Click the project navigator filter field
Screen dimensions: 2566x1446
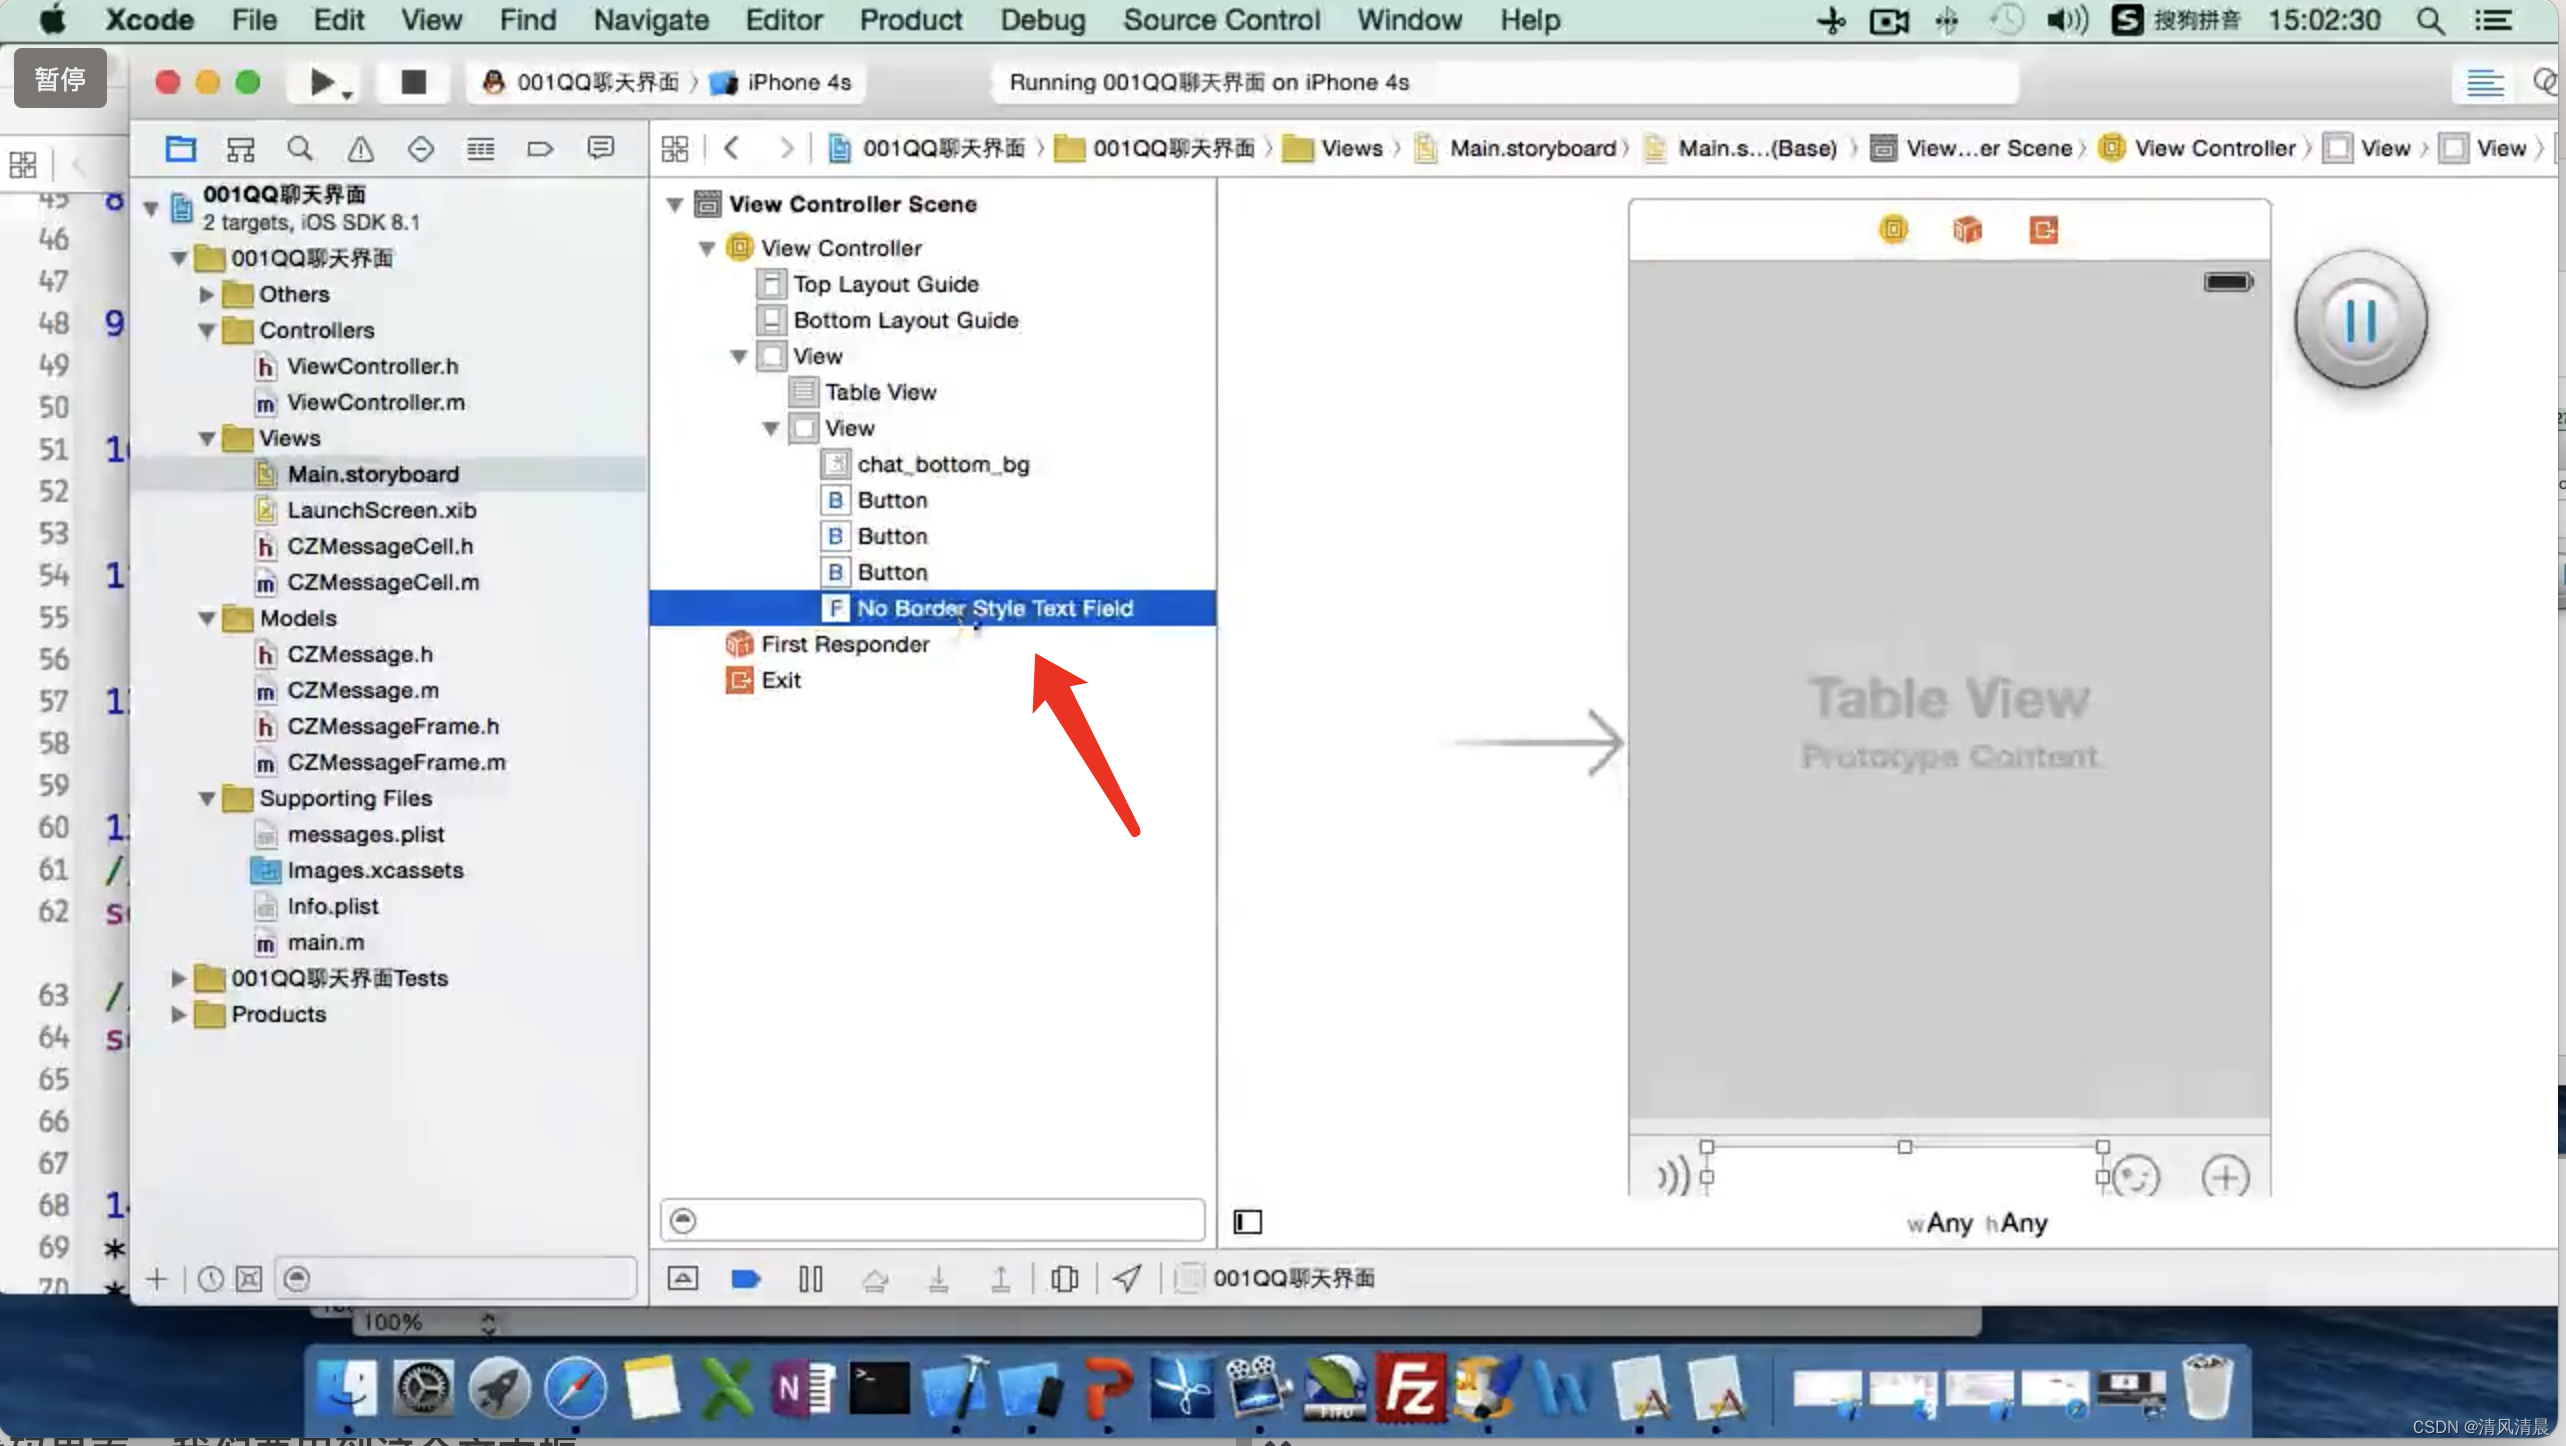[455, 1278]
